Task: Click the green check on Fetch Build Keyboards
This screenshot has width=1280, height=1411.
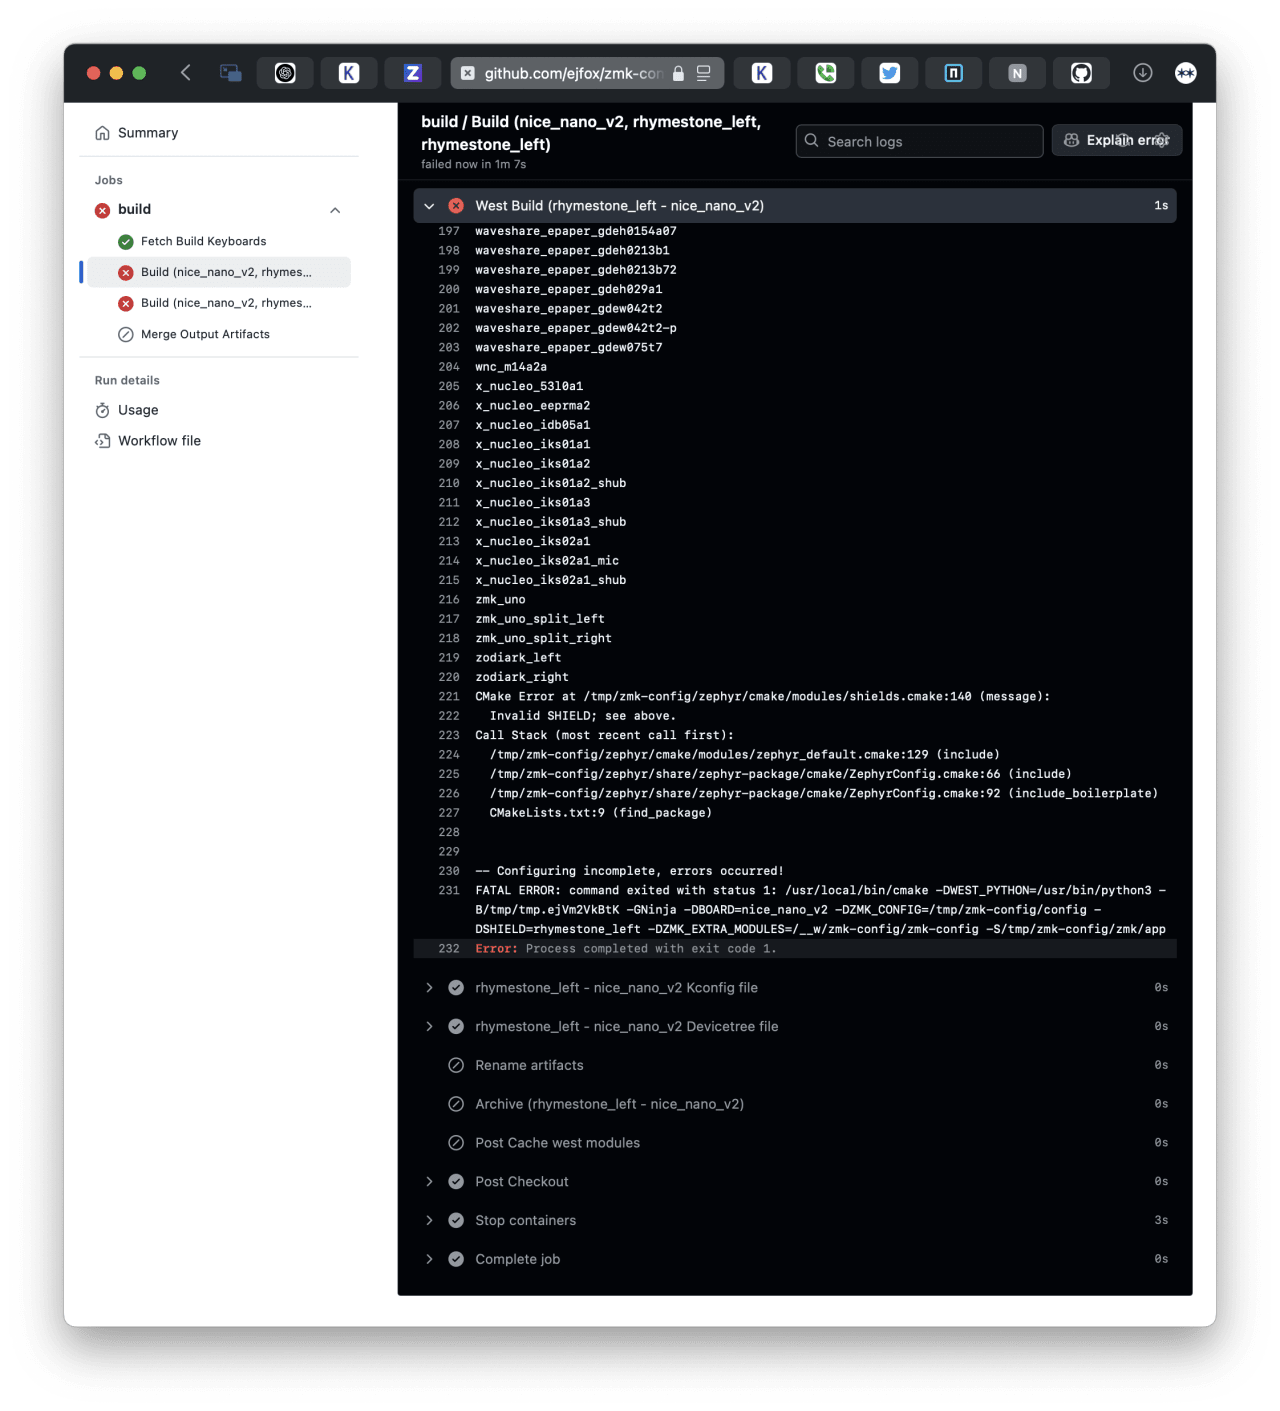Action: [125, 241]
